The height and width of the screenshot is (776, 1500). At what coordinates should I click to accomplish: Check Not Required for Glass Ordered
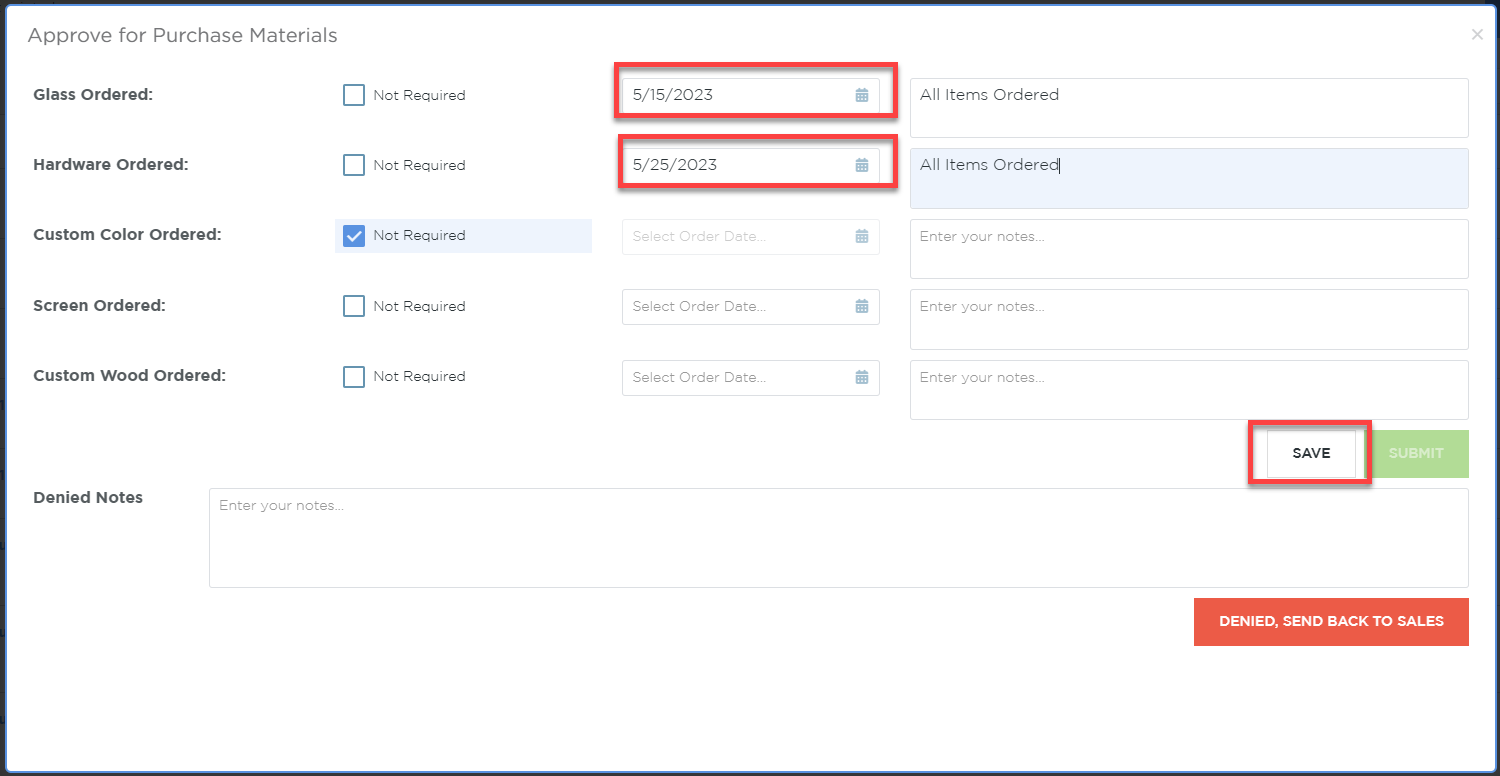[354, 95]
